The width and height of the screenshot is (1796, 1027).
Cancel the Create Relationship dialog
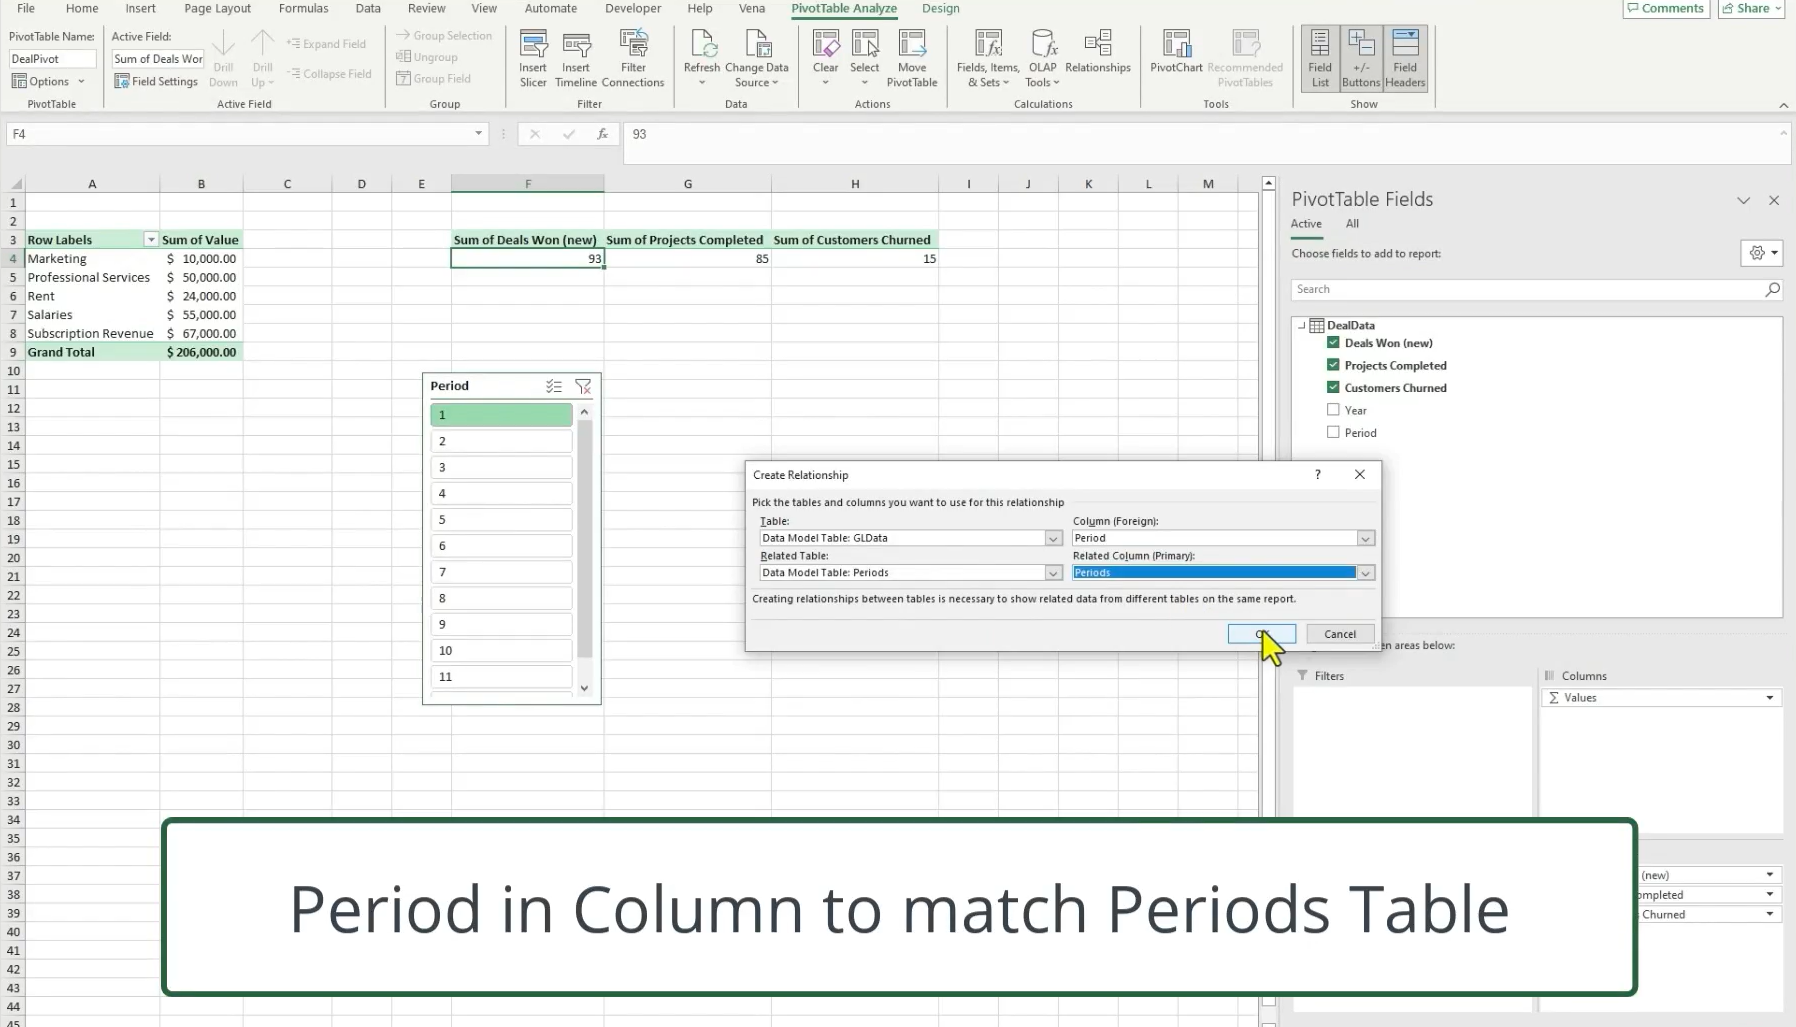[x=1339, y=633]
